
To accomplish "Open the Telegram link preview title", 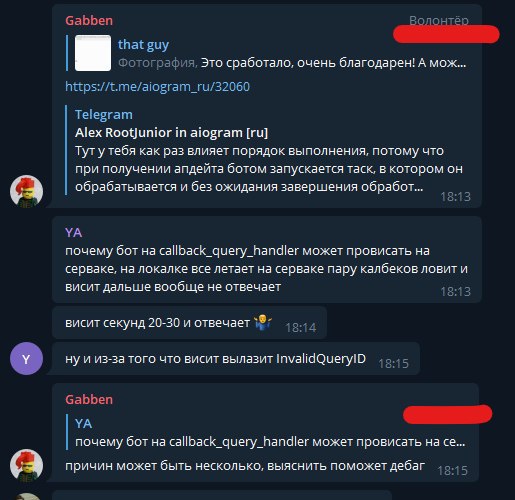I will (104, 115).
